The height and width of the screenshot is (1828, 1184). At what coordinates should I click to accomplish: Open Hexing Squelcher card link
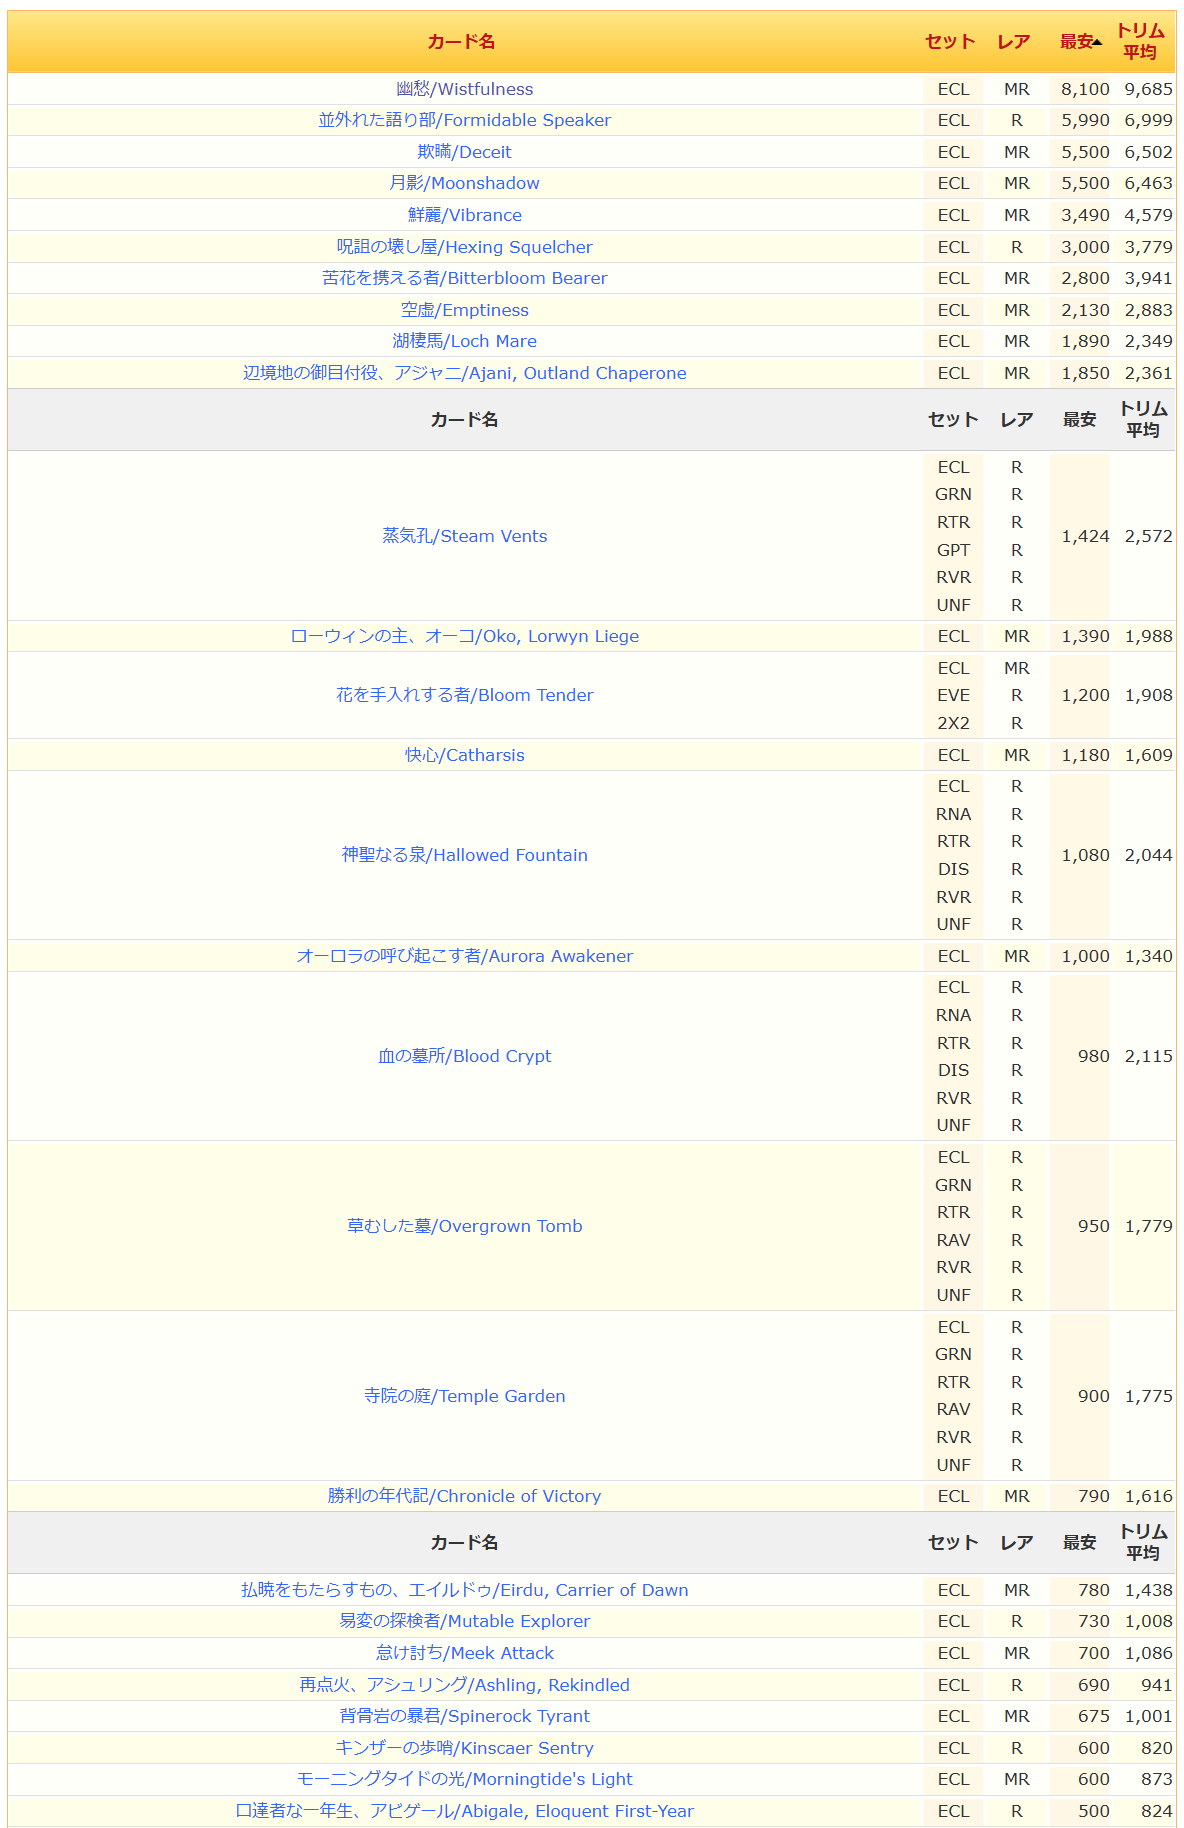click(x=464, y=247)
